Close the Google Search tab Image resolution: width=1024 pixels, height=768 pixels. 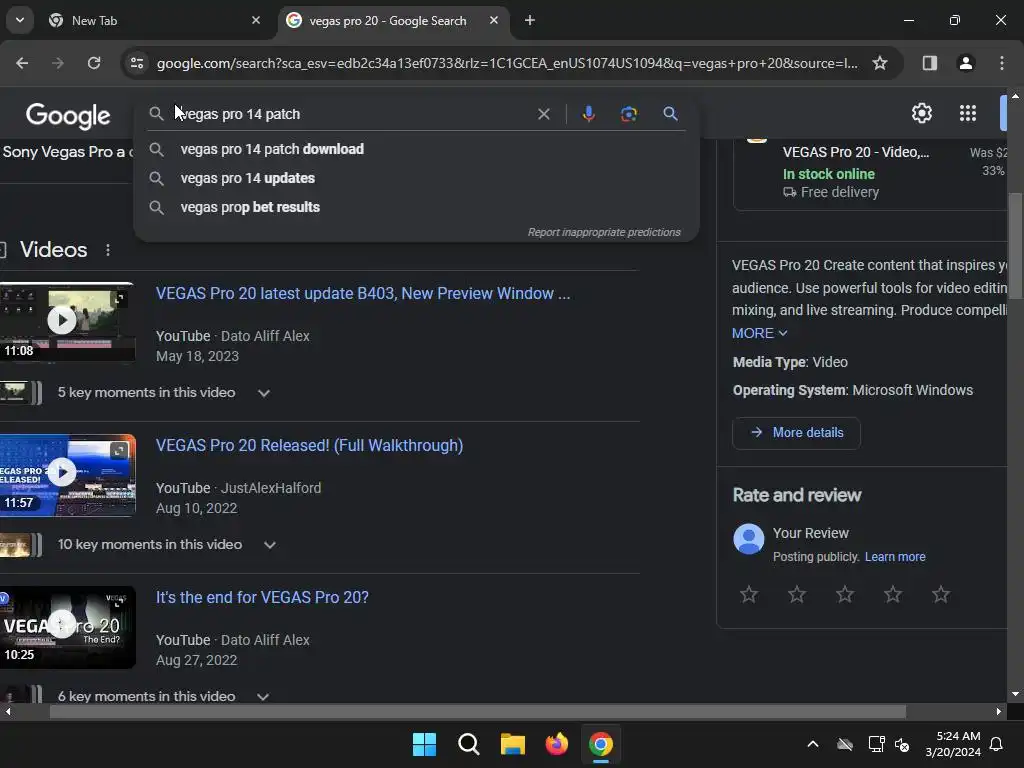point(494,20)
